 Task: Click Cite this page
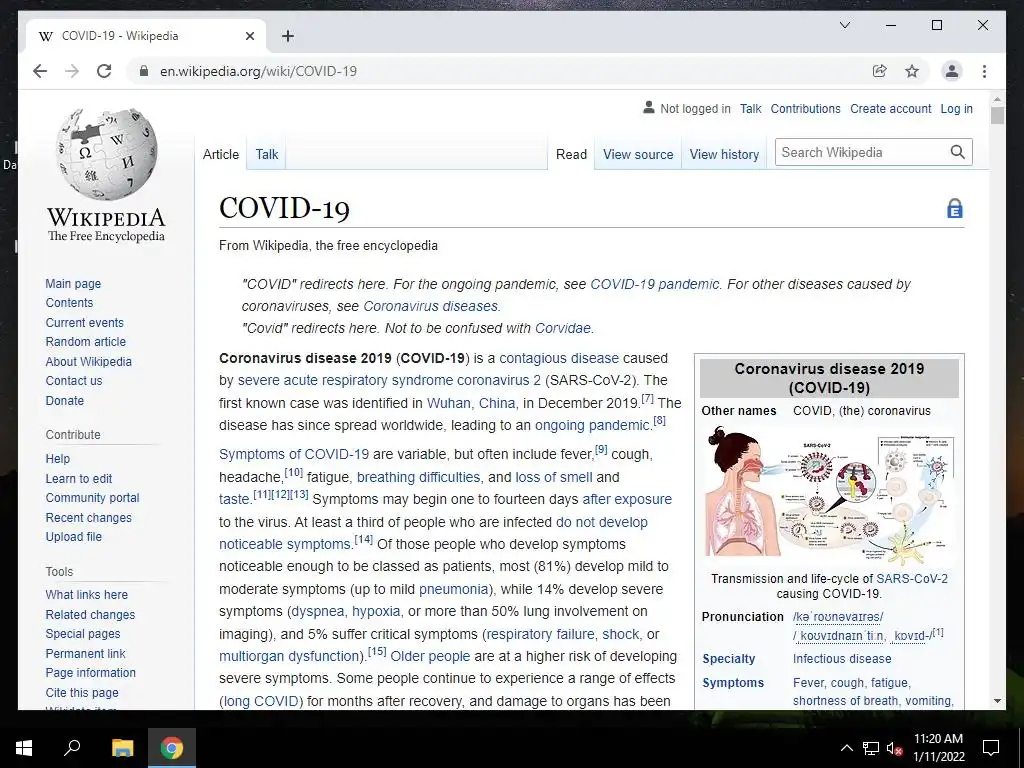click(x=82, y=692)
